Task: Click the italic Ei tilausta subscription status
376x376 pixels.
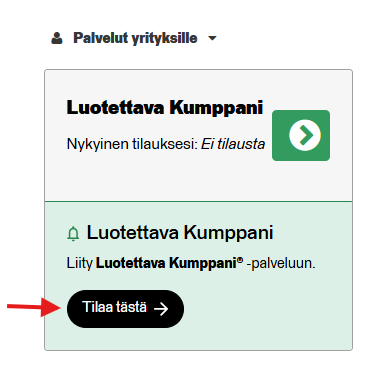Action: 233,144
